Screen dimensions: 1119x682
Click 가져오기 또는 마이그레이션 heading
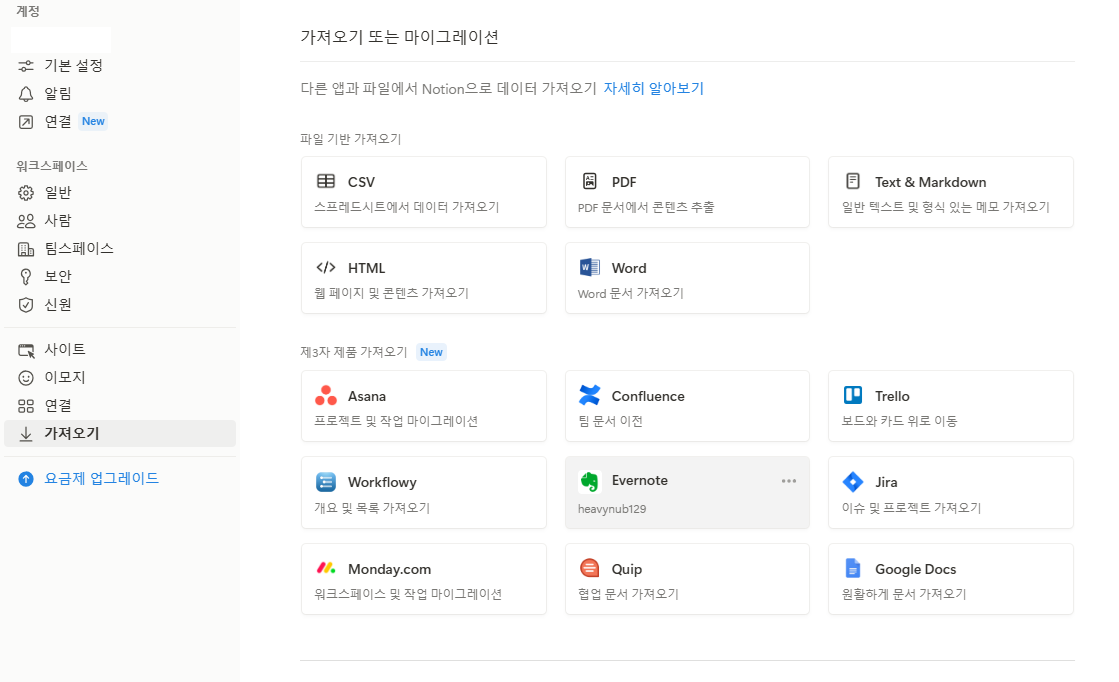[399, 37]
